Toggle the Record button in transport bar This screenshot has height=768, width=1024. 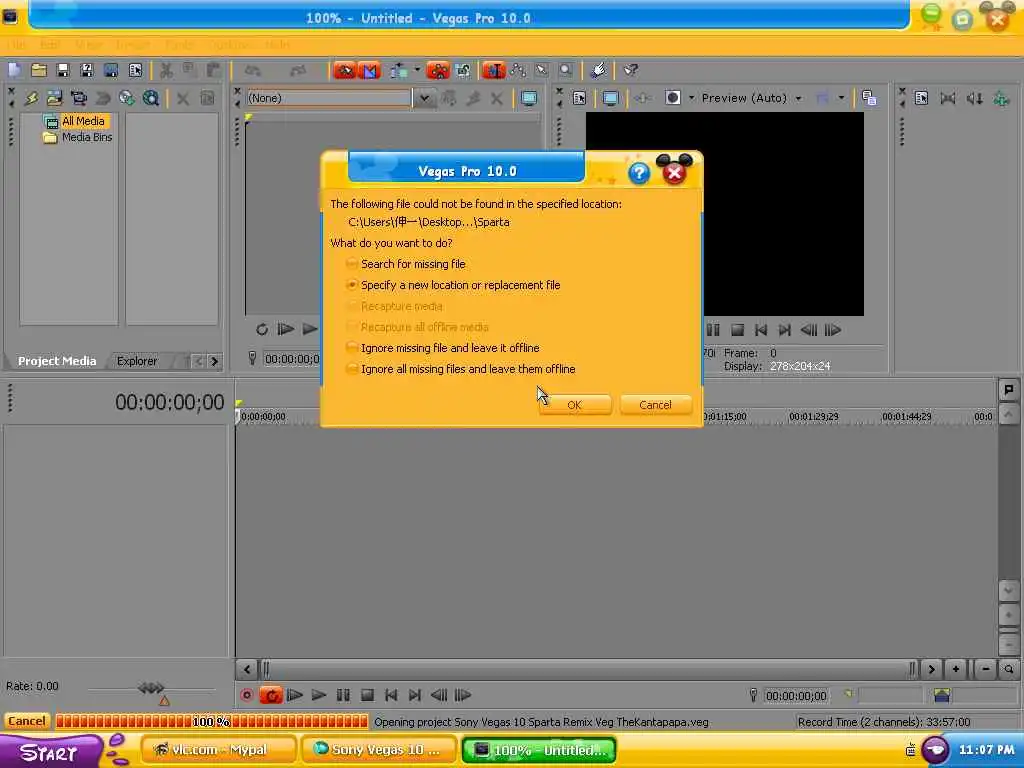tap(246, 696)
